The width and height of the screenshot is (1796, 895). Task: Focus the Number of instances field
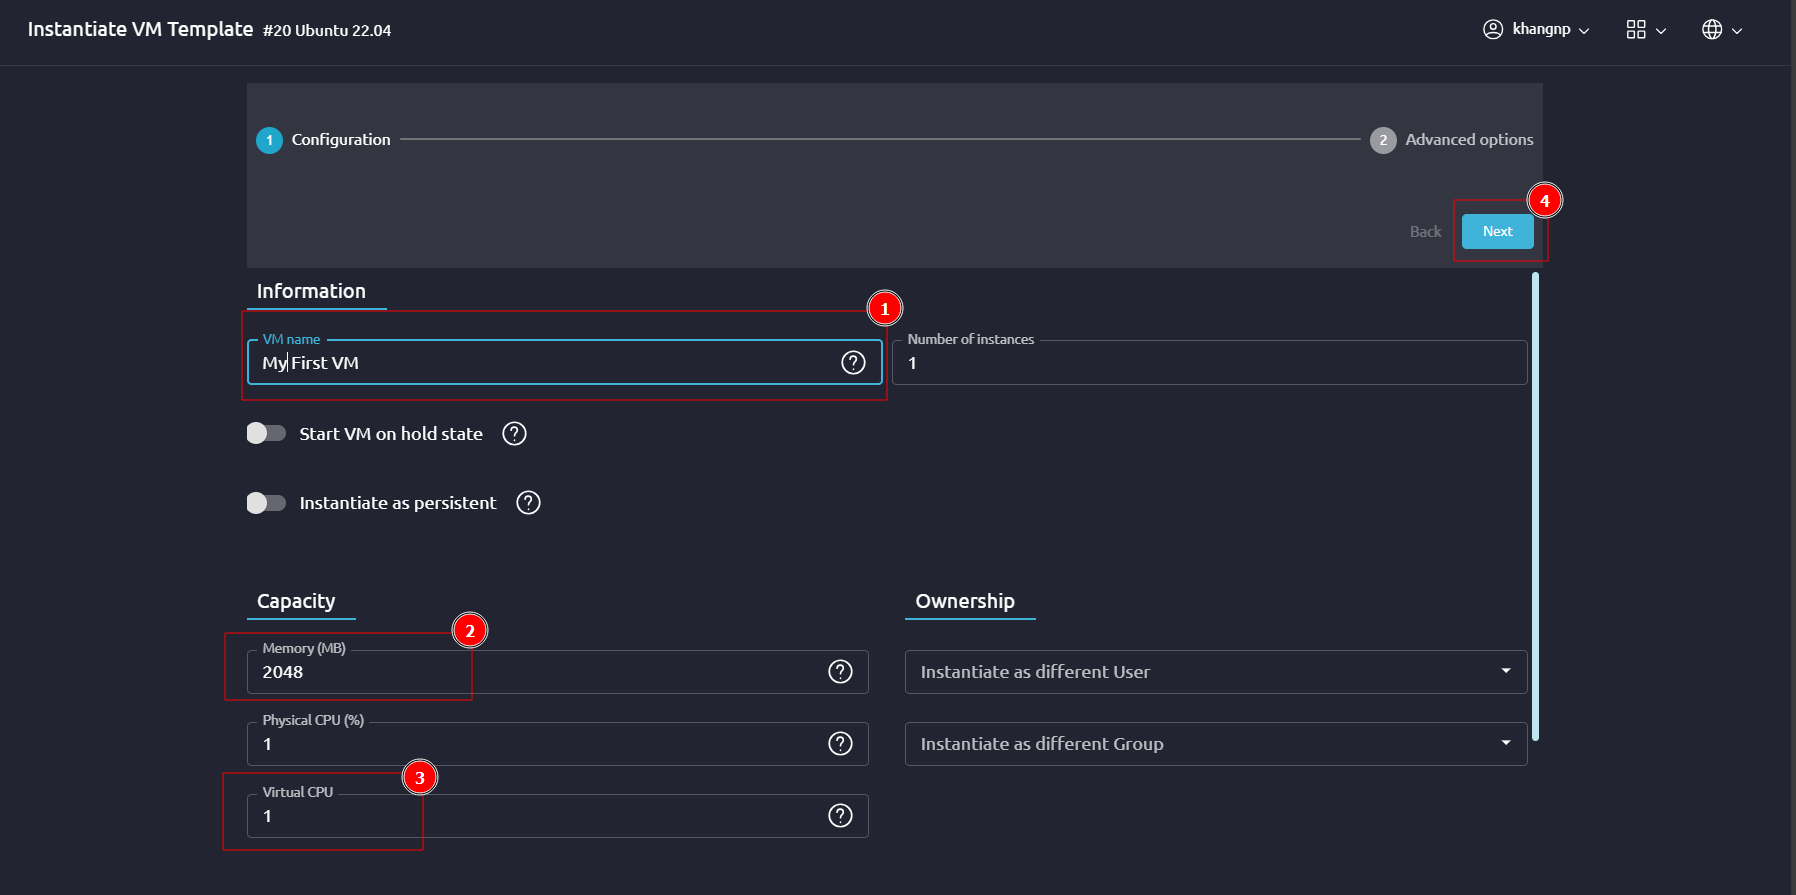(1208, 364)
